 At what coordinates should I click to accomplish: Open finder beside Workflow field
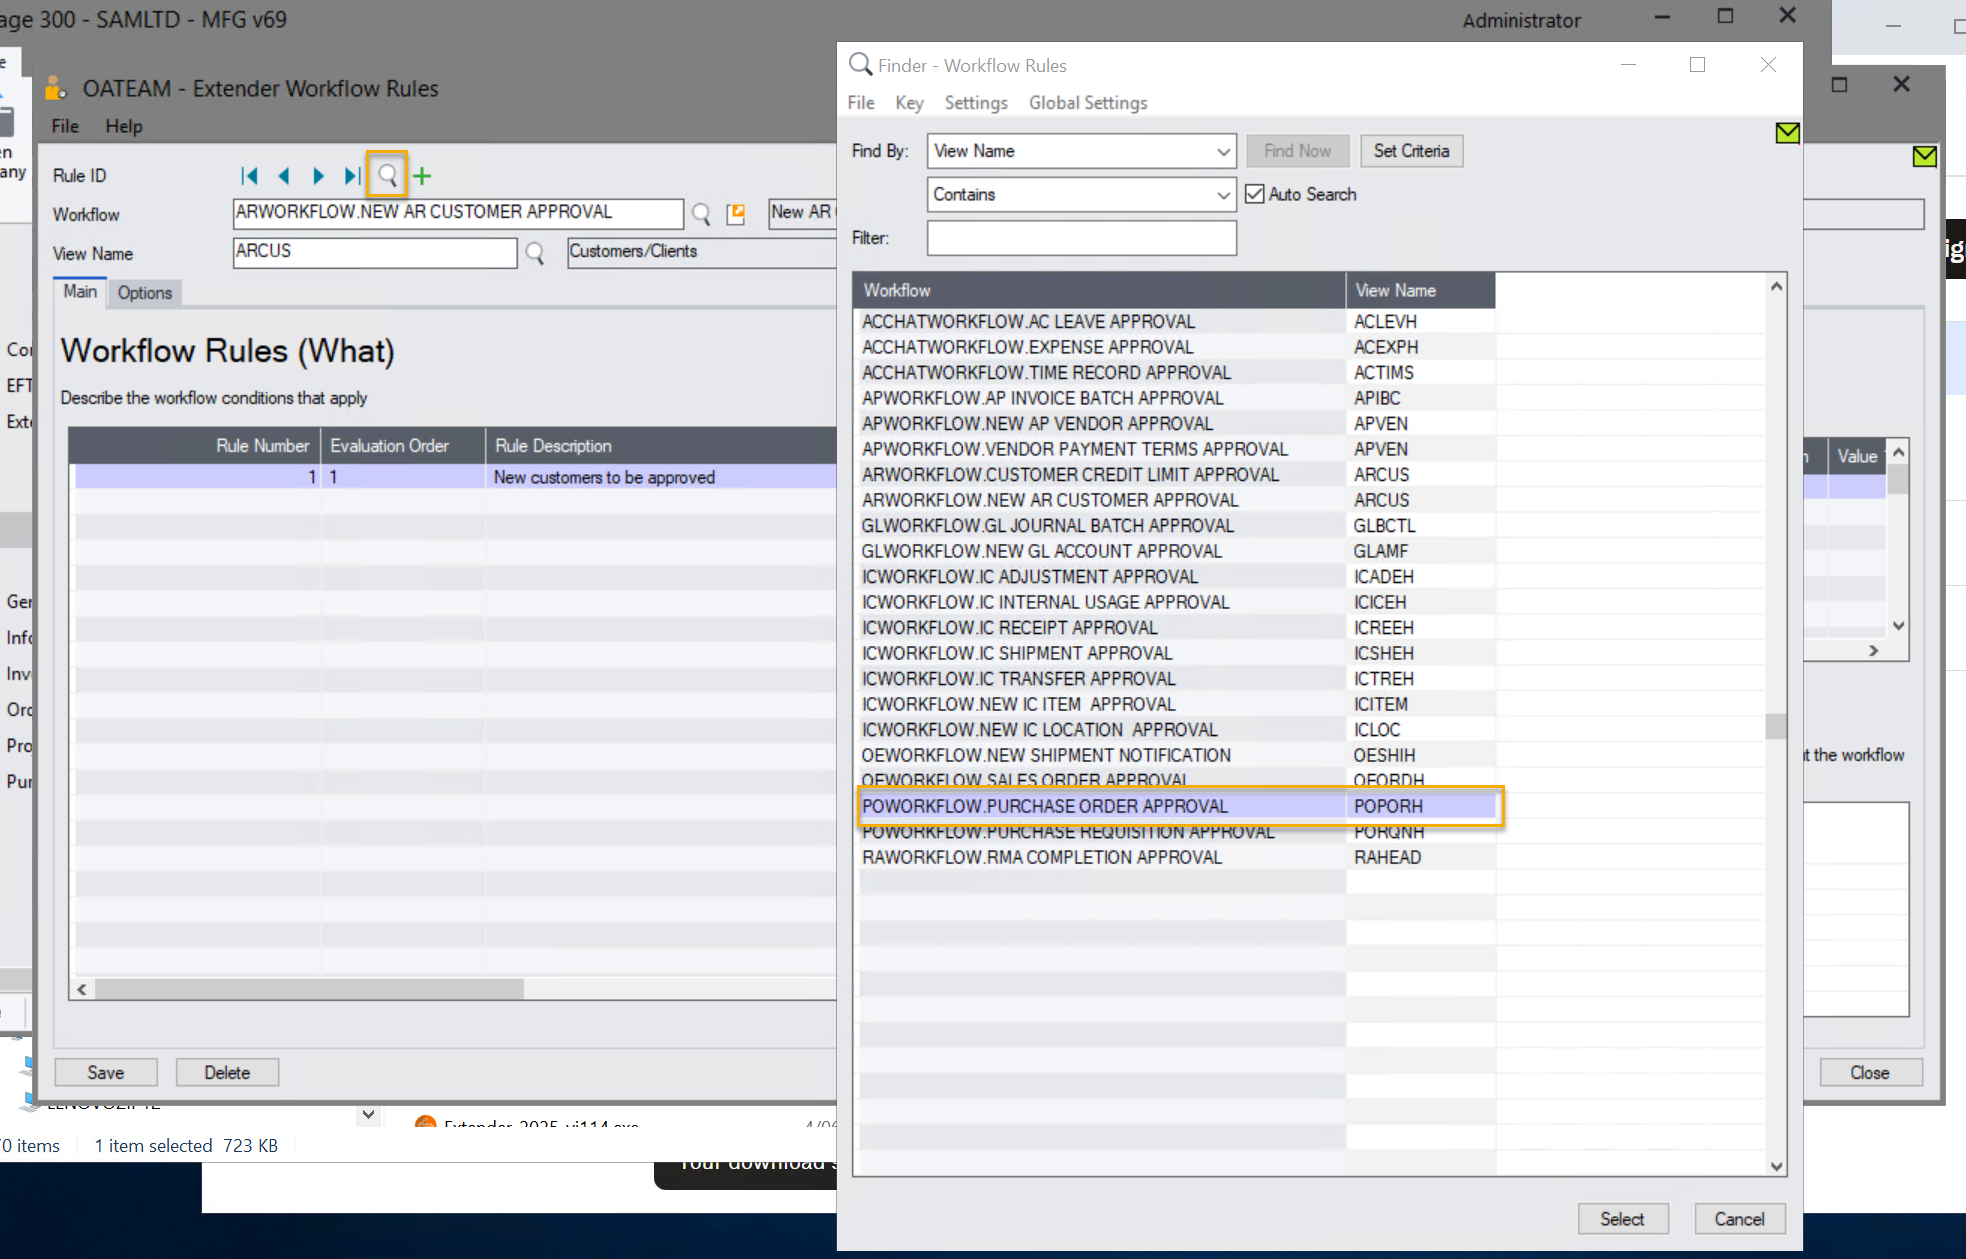[x=701, y=213]
